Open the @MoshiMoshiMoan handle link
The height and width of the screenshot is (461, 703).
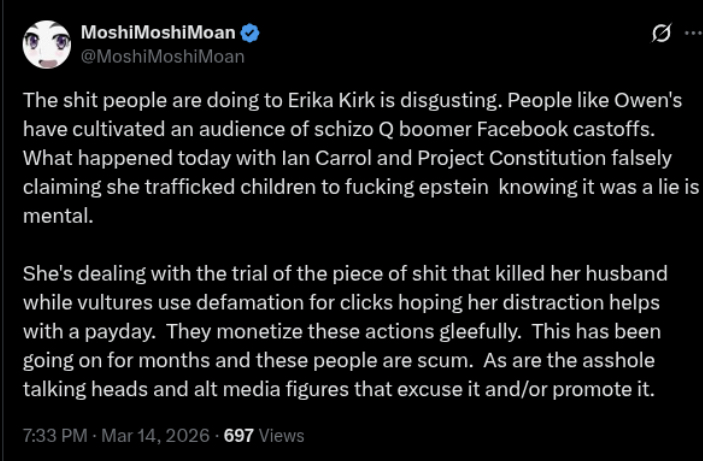(x=162, y=56)
